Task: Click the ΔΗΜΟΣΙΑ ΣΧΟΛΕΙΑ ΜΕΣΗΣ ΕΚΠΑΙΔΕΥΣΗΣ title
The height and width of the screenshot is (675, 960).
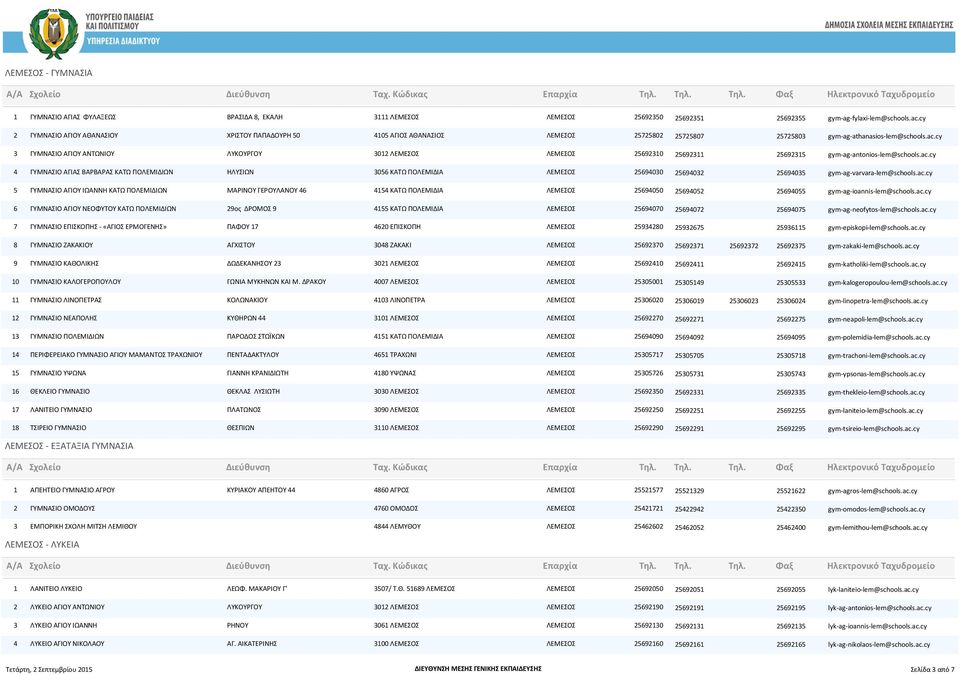Action: click(x=889, y=25)
